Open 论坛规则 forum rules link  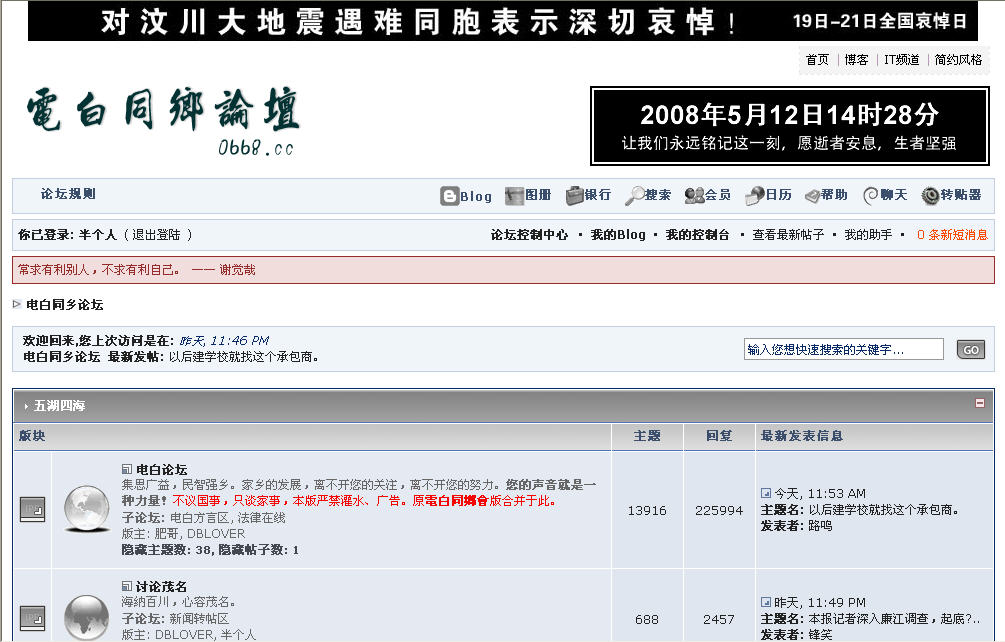point(68,194)
